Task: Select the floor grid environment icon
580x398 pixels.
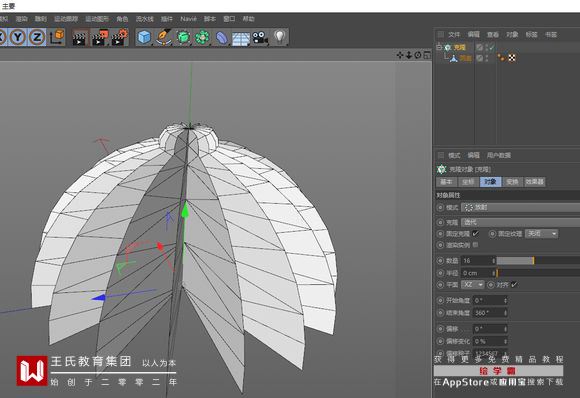Action: point(241,38)
